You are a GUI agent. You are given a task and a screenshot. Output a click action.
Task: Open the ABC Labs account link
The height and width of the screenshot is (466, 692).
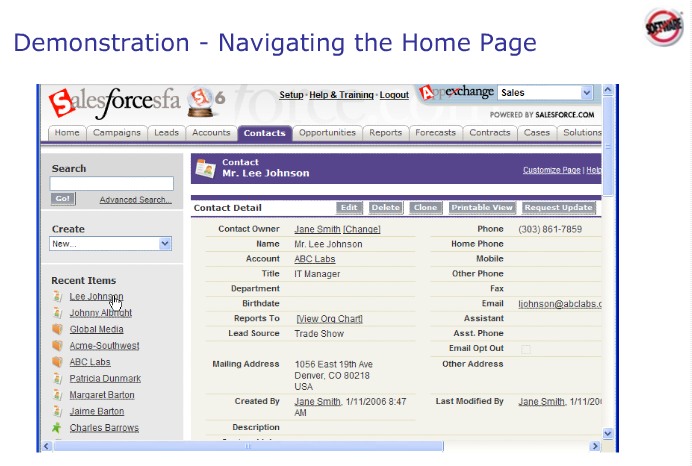point(314,259)
